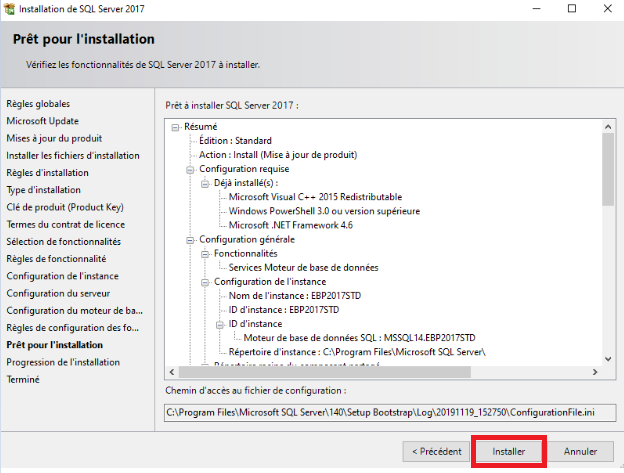624x473 pixels.
Task: Open Règles de fonctionnalité step
Action: point(56,259)
